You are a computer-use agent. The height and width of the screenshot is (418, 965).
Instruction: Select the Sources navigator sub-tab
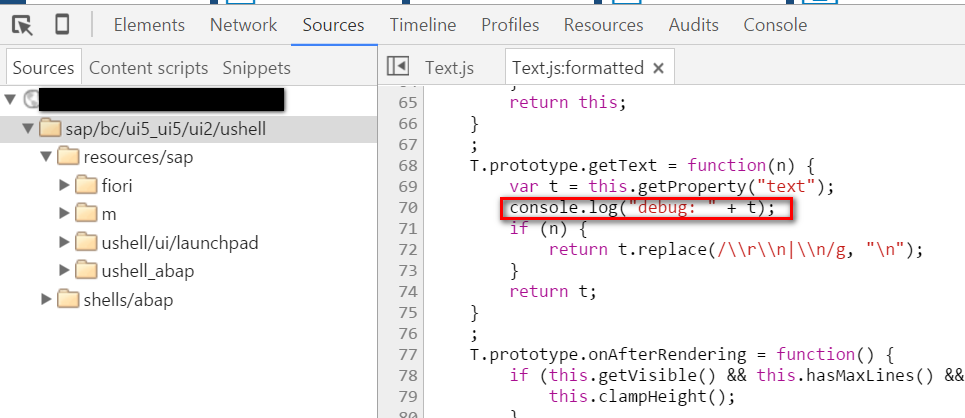(43, 68)
